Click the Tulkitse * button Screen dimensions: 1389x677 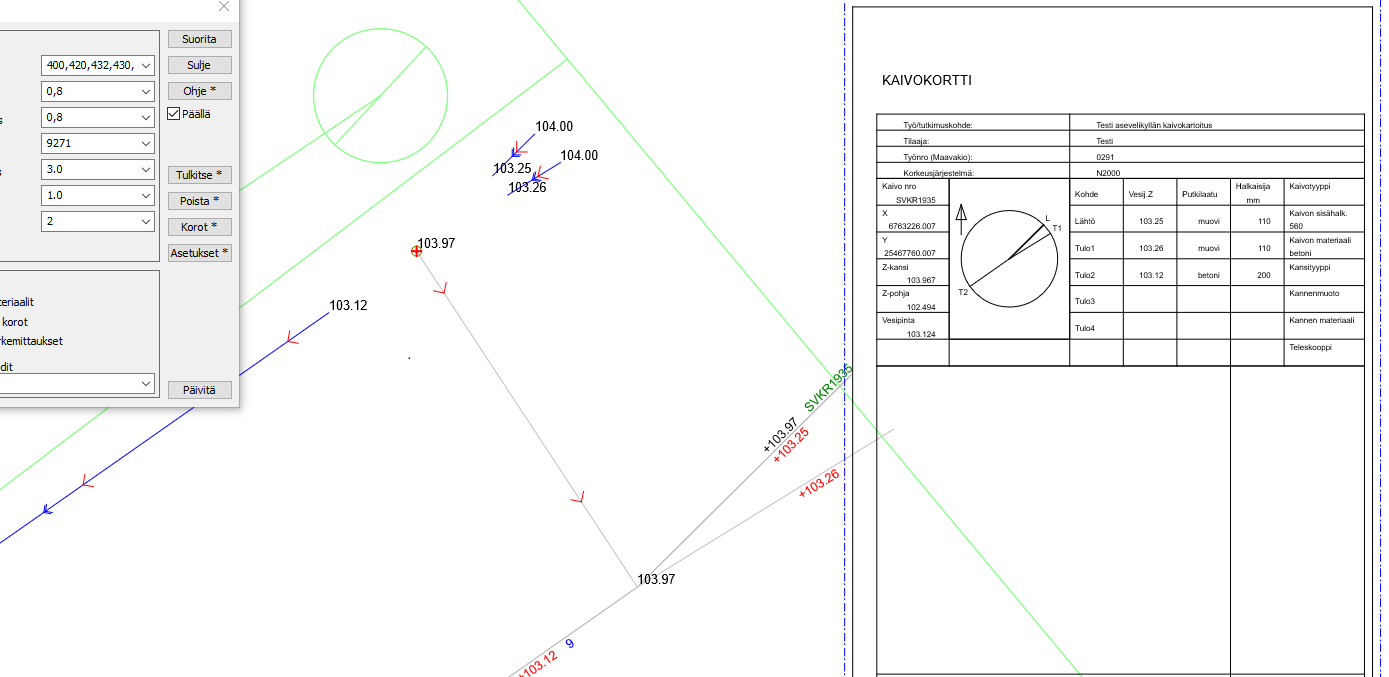tap(200, 175)
